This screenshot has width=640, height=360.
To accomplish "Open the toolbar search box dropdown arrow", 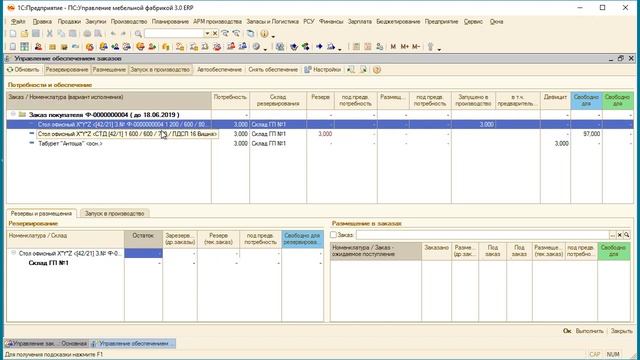I will click(207, 34).
